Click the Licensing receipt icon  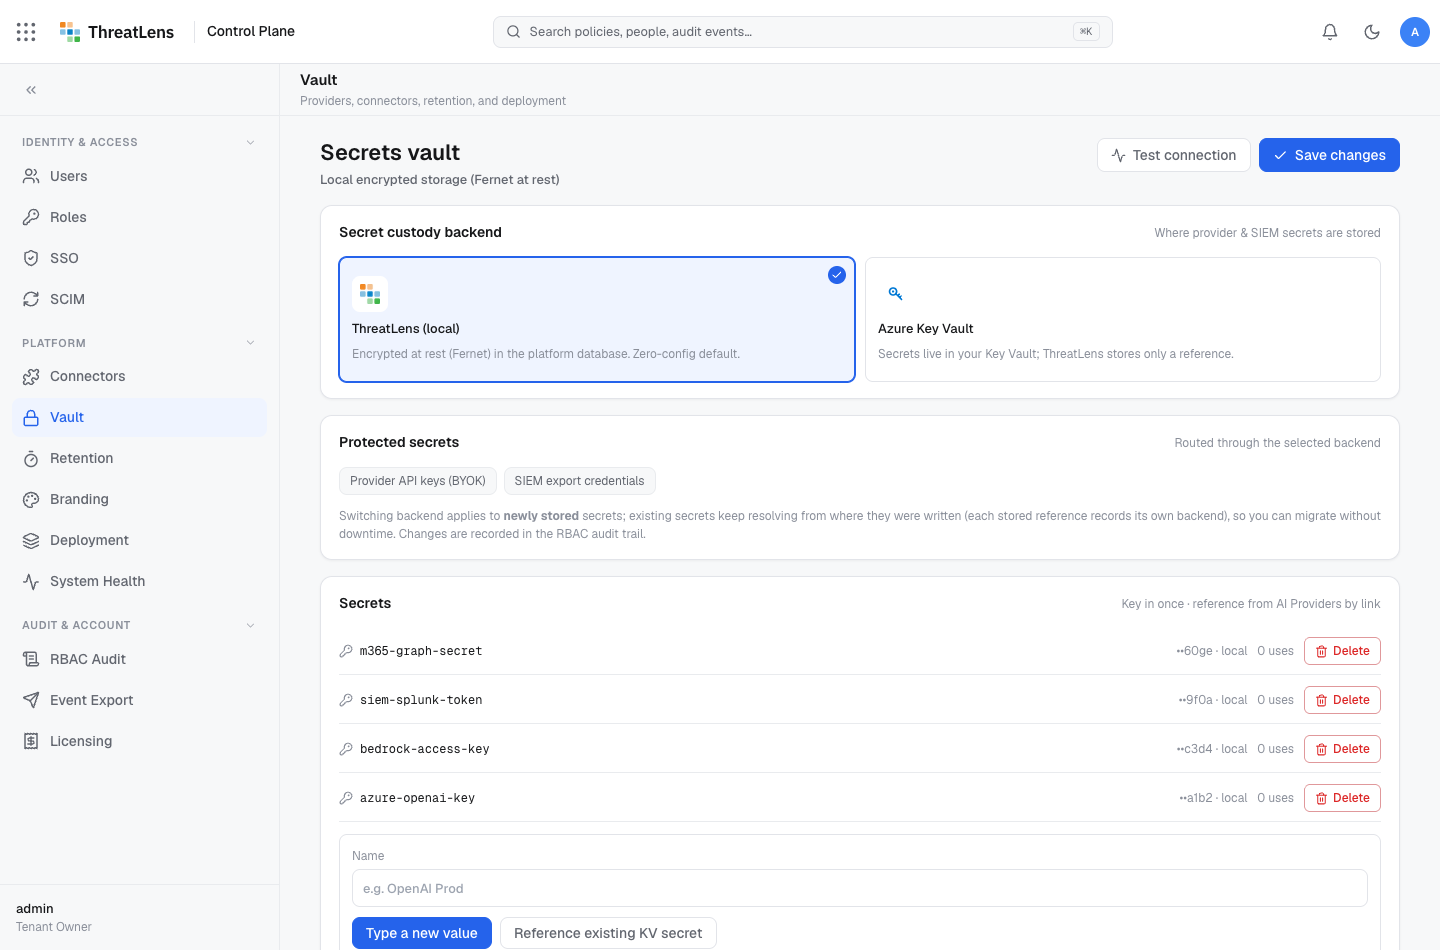[x=31, y=741]
